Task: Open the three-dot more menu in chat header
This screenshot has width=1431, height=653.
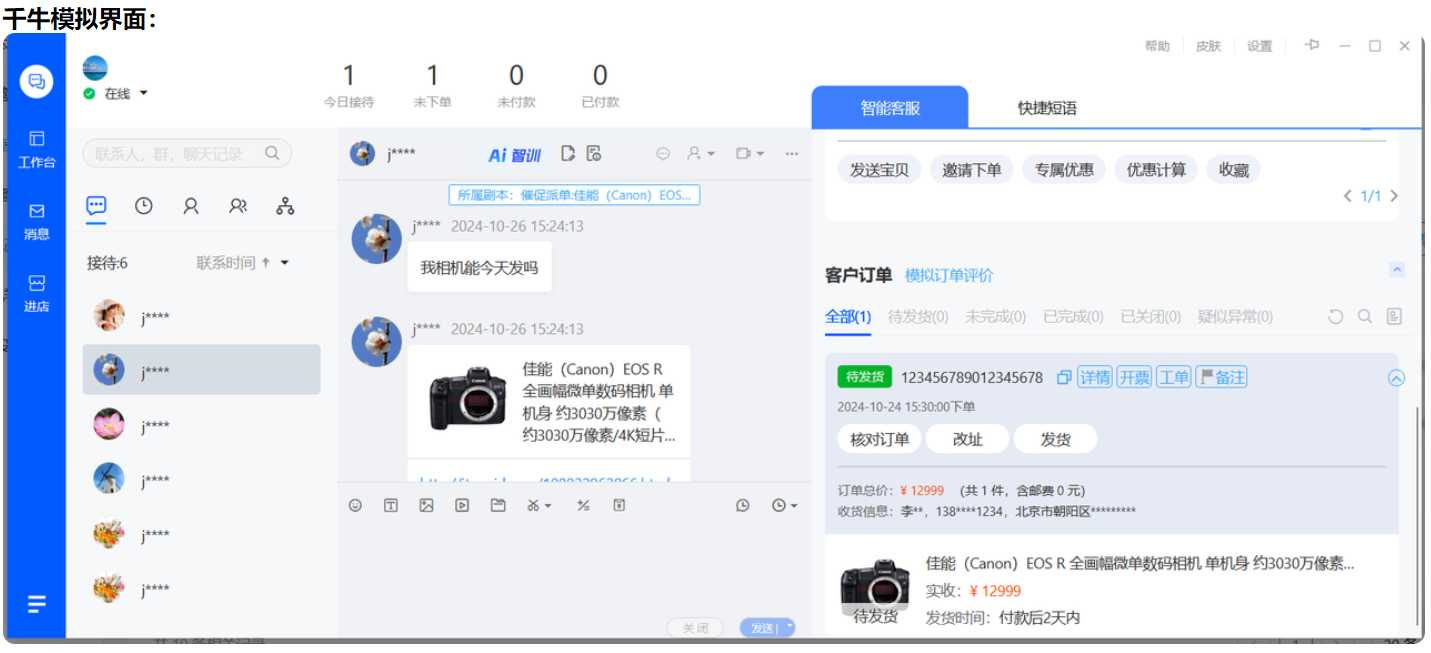Action: (792, 153)
